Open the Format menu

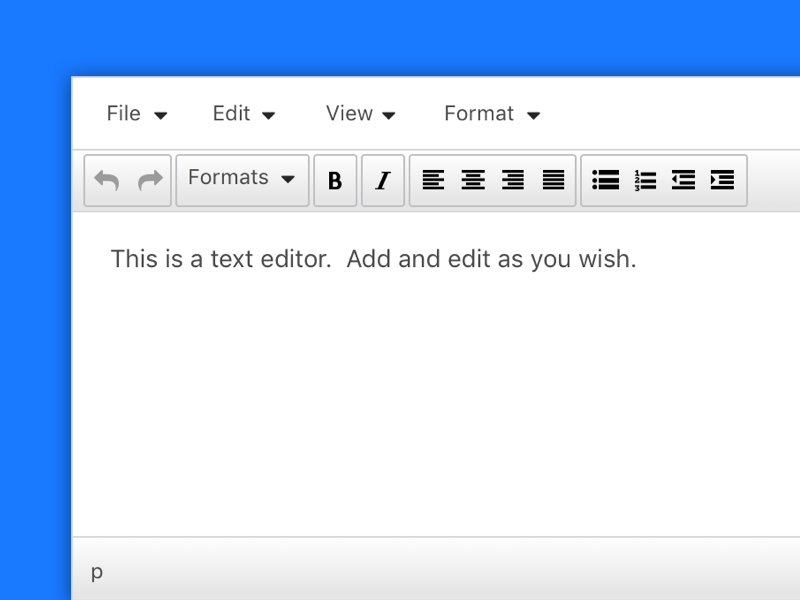[x=480, y=114]
